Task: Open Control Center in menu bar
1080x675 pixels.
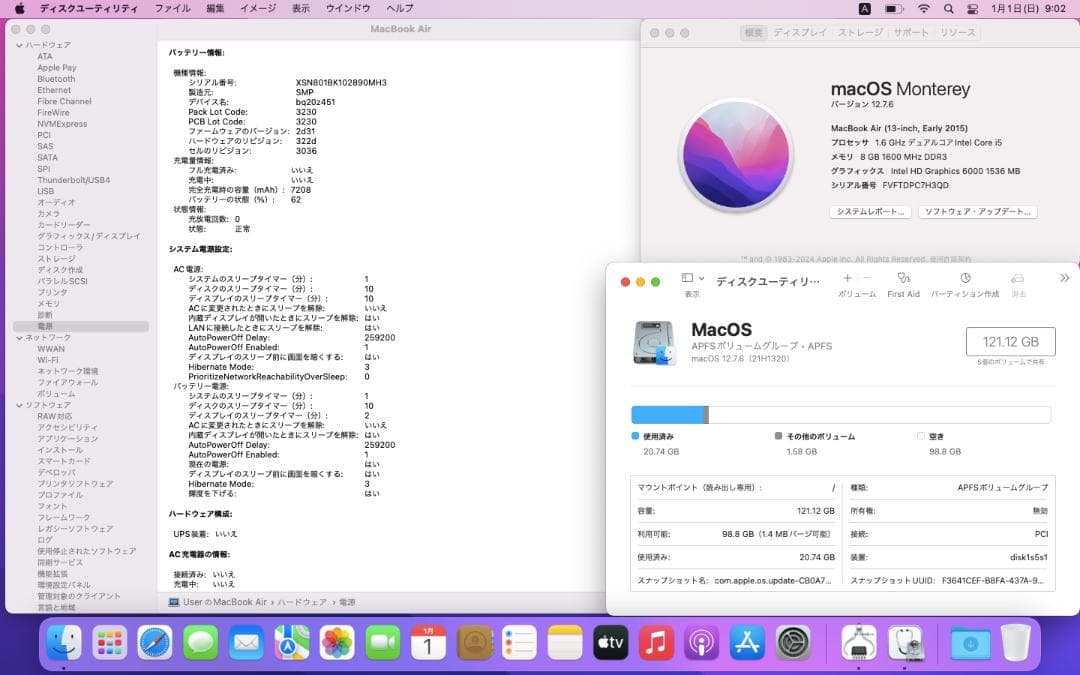Action: pyautogui.click(x=973, y=9)
